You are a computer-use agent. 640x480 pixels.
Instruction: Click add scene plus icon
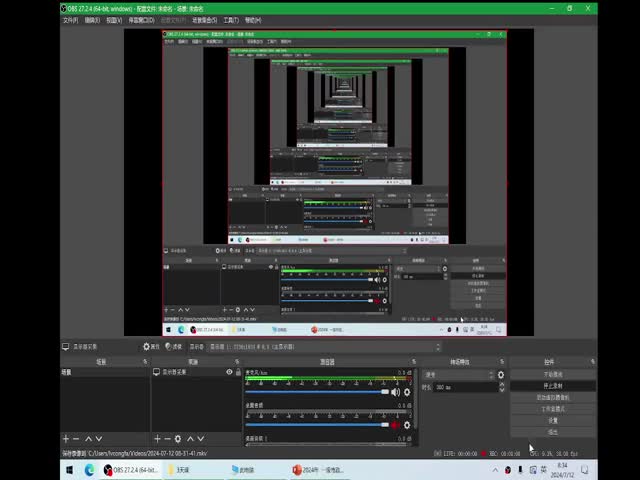66,439
